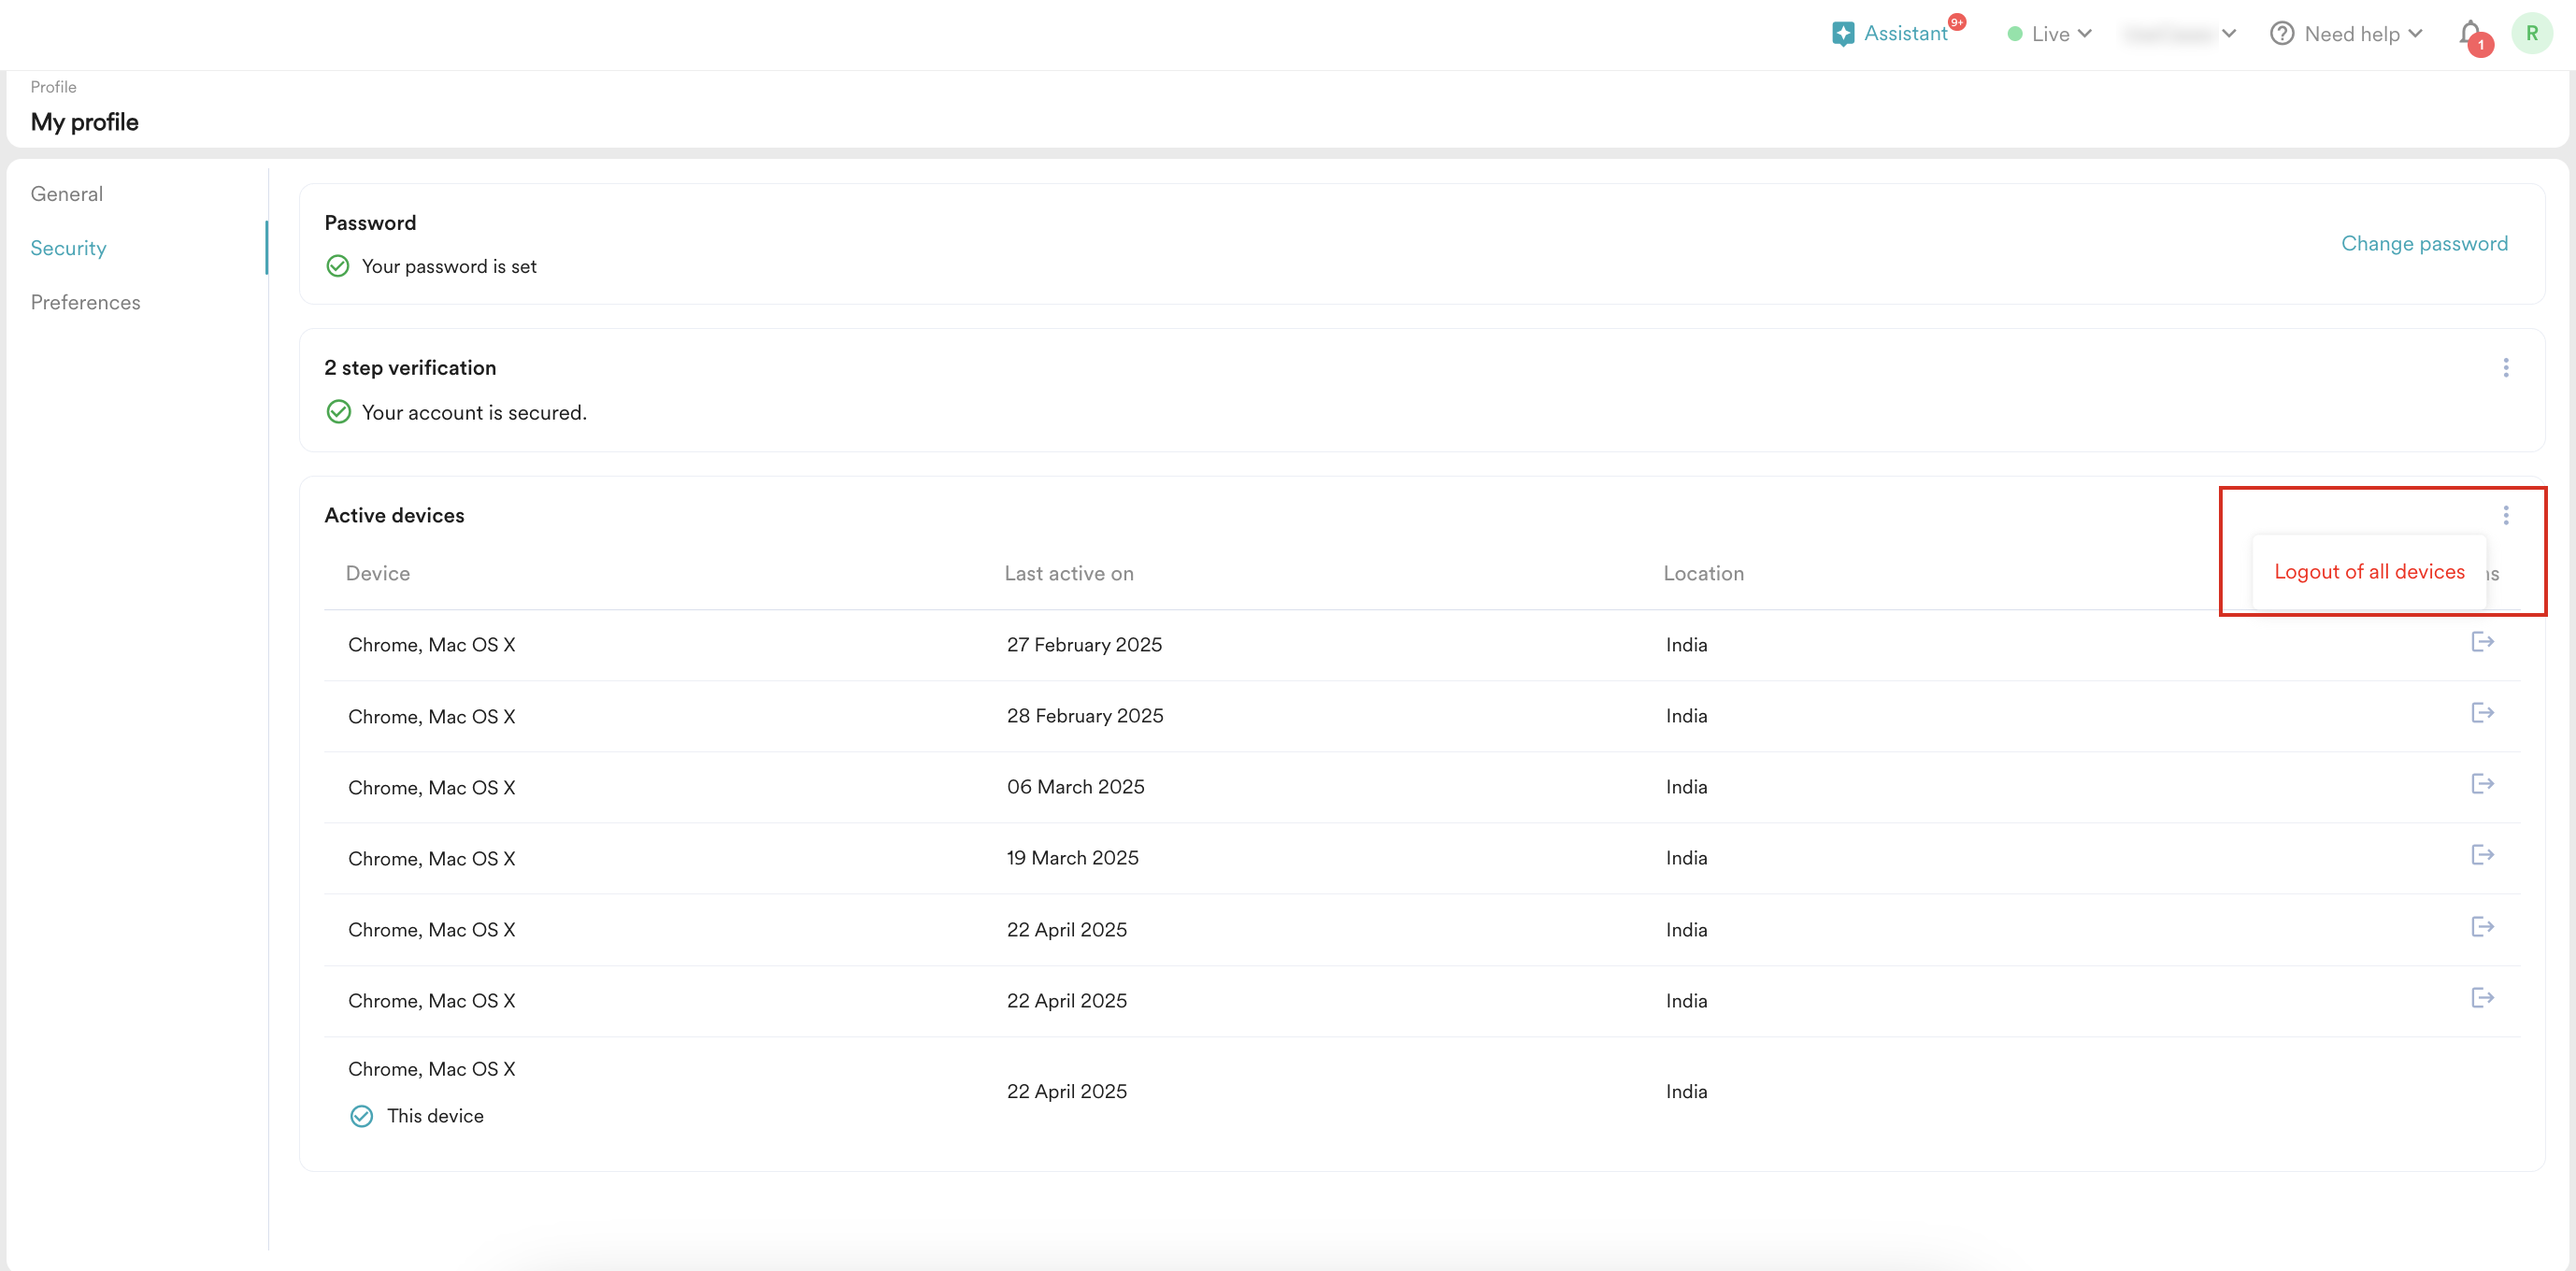The height and width of the screenshot is (1271, 2576).
Task: Select the Security tab
Action: click(68, 248)
